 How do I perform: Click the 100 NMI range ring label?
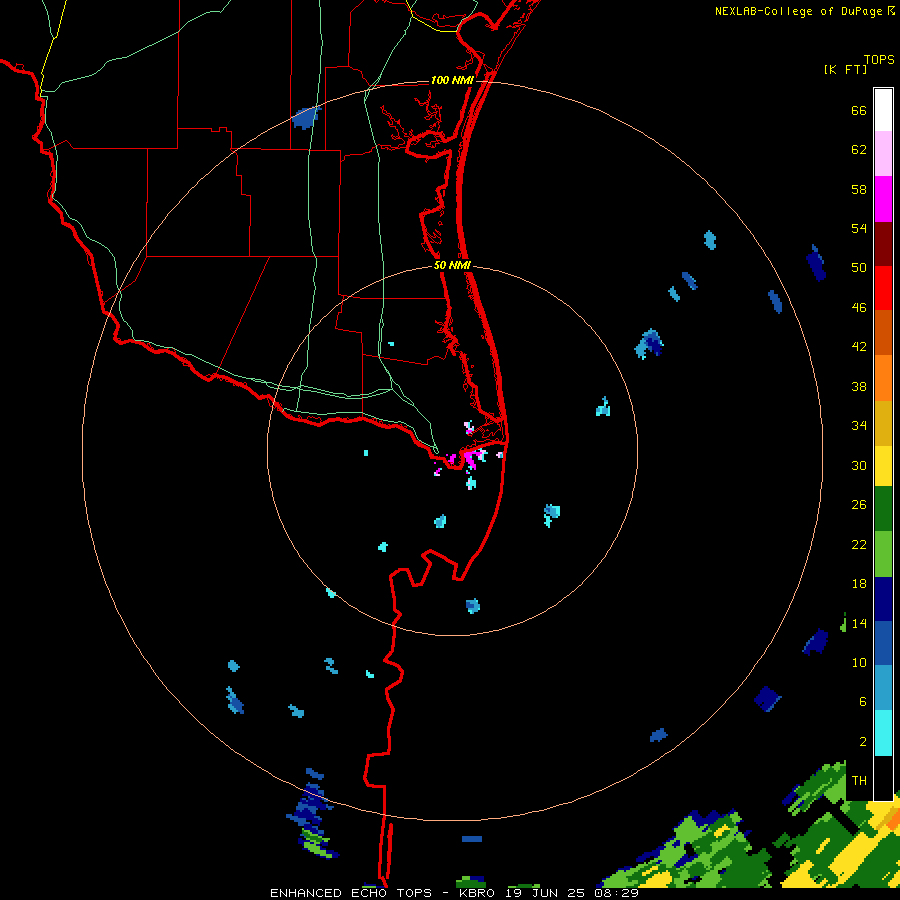452,80
